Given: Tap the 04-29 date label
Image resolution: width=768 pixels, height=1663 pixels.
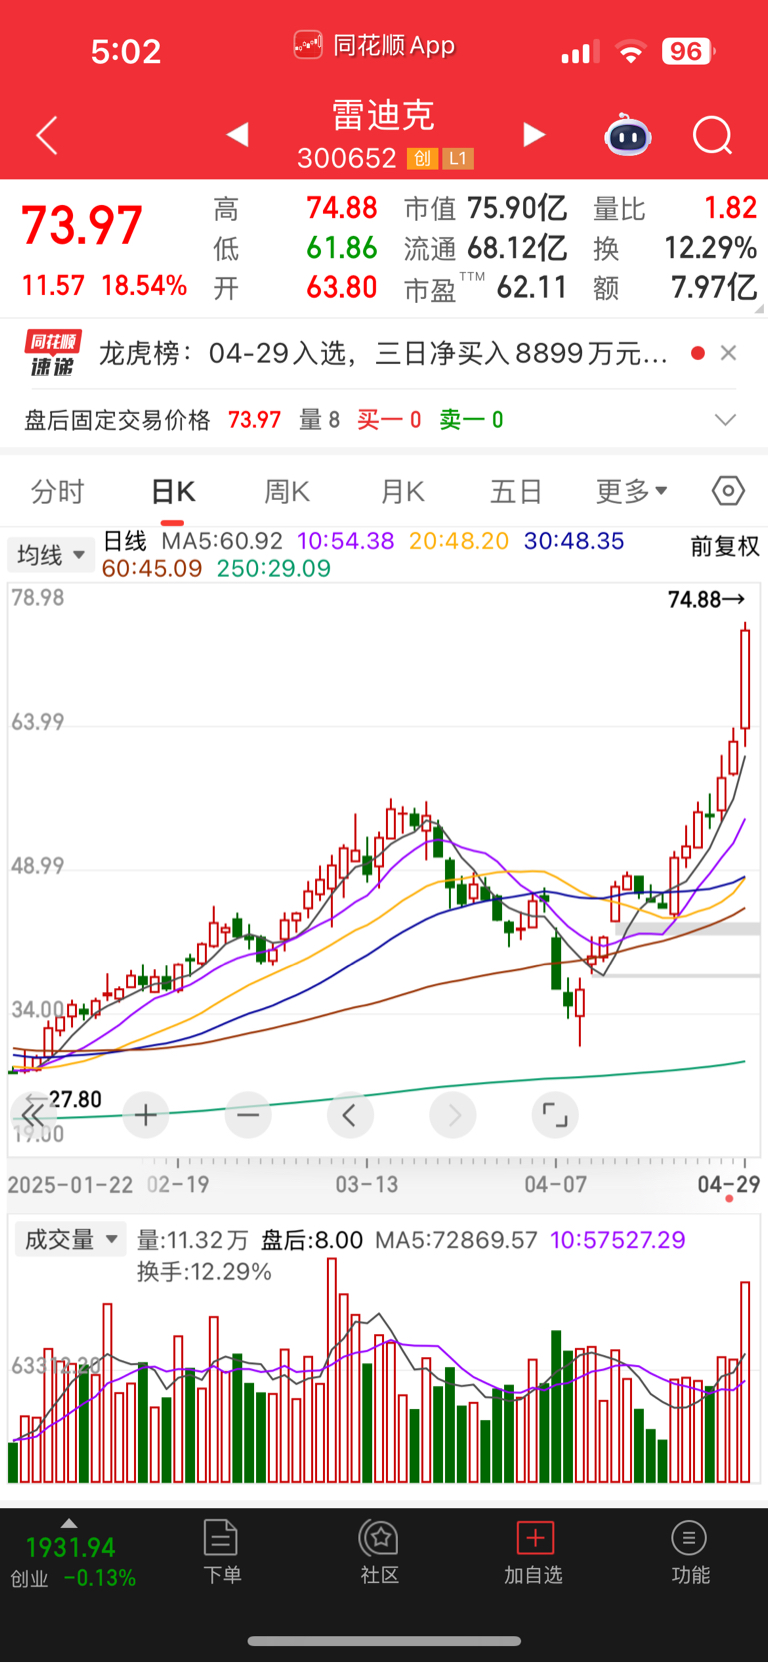Looking at the screenshot, I should 728,1184.
